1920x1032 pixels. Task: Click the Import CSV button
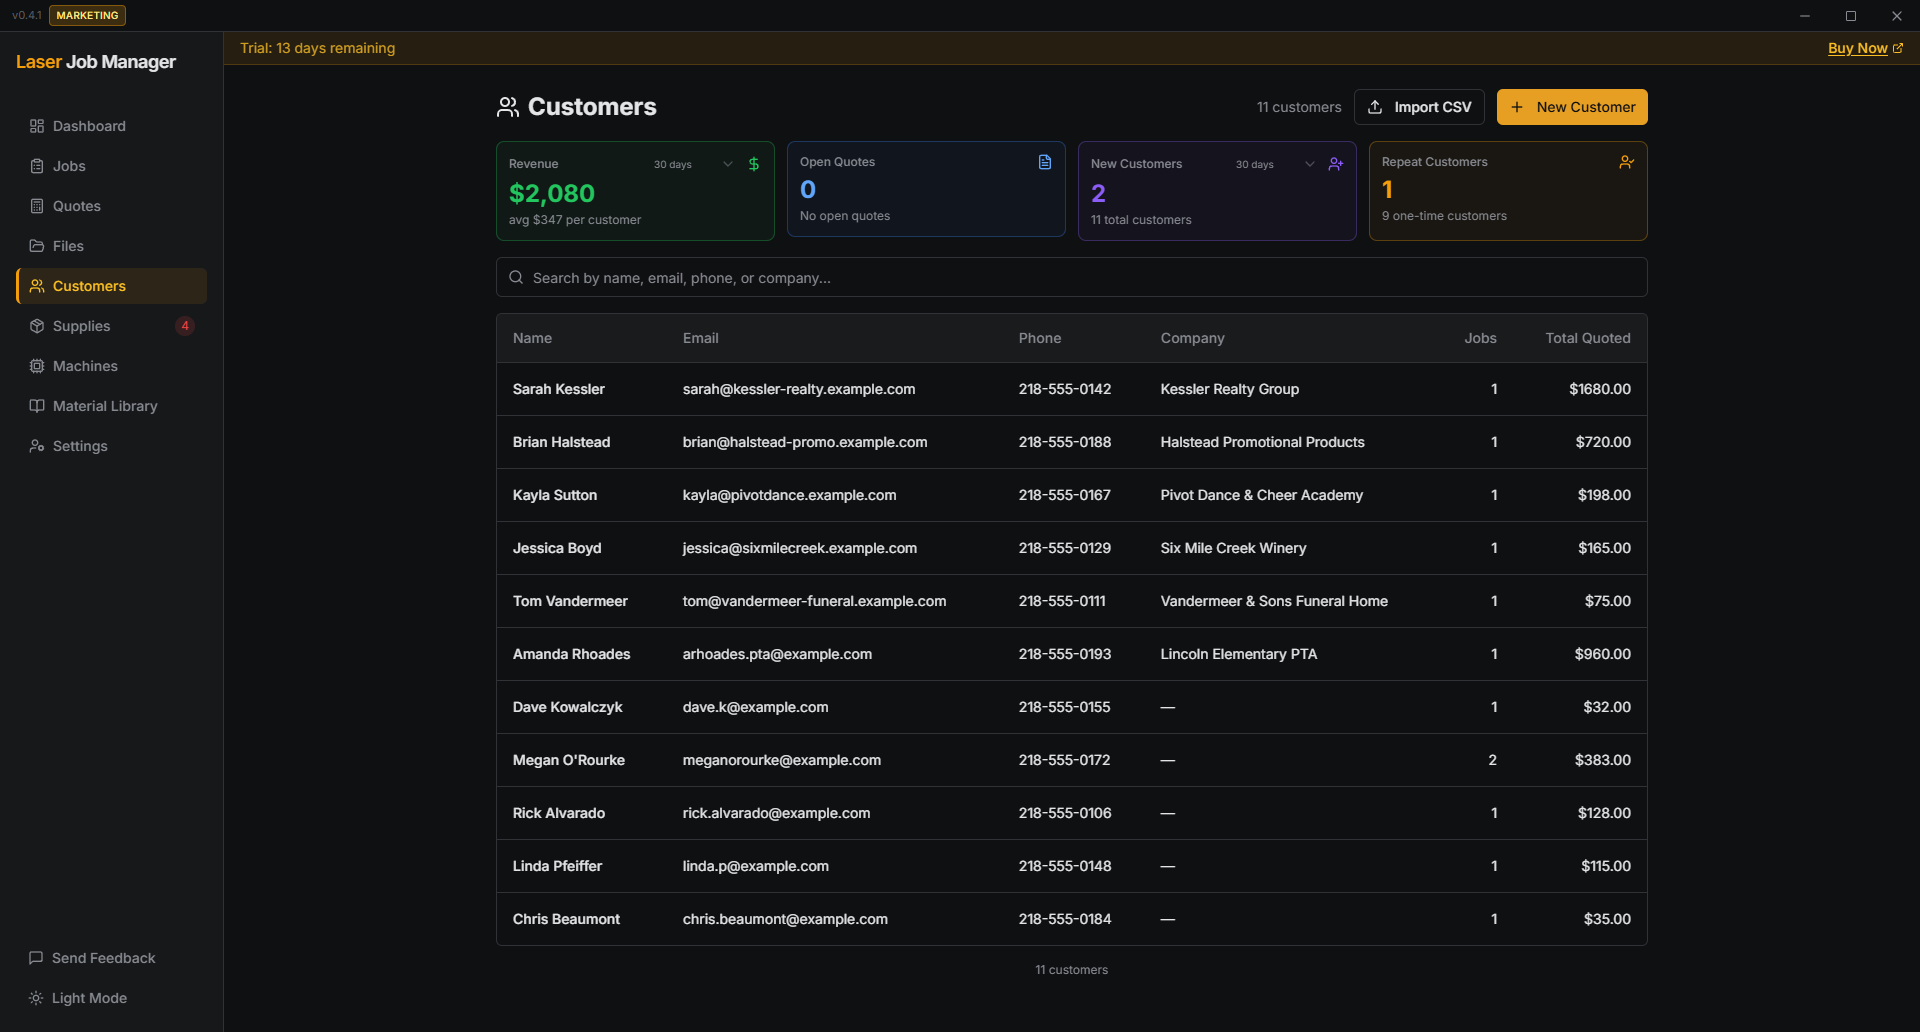point(1419,107)
